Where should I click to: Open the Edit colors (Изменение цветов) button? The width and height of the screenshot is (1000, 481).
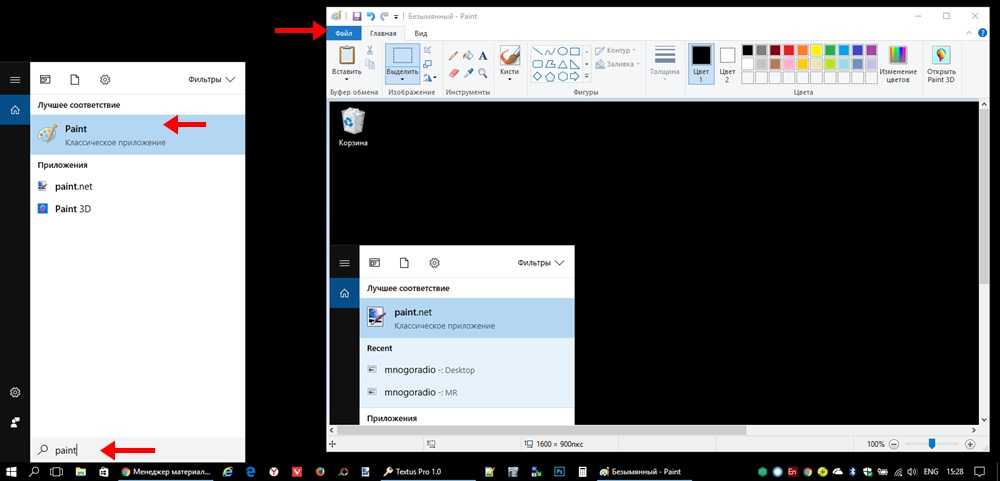pos(898,64)
